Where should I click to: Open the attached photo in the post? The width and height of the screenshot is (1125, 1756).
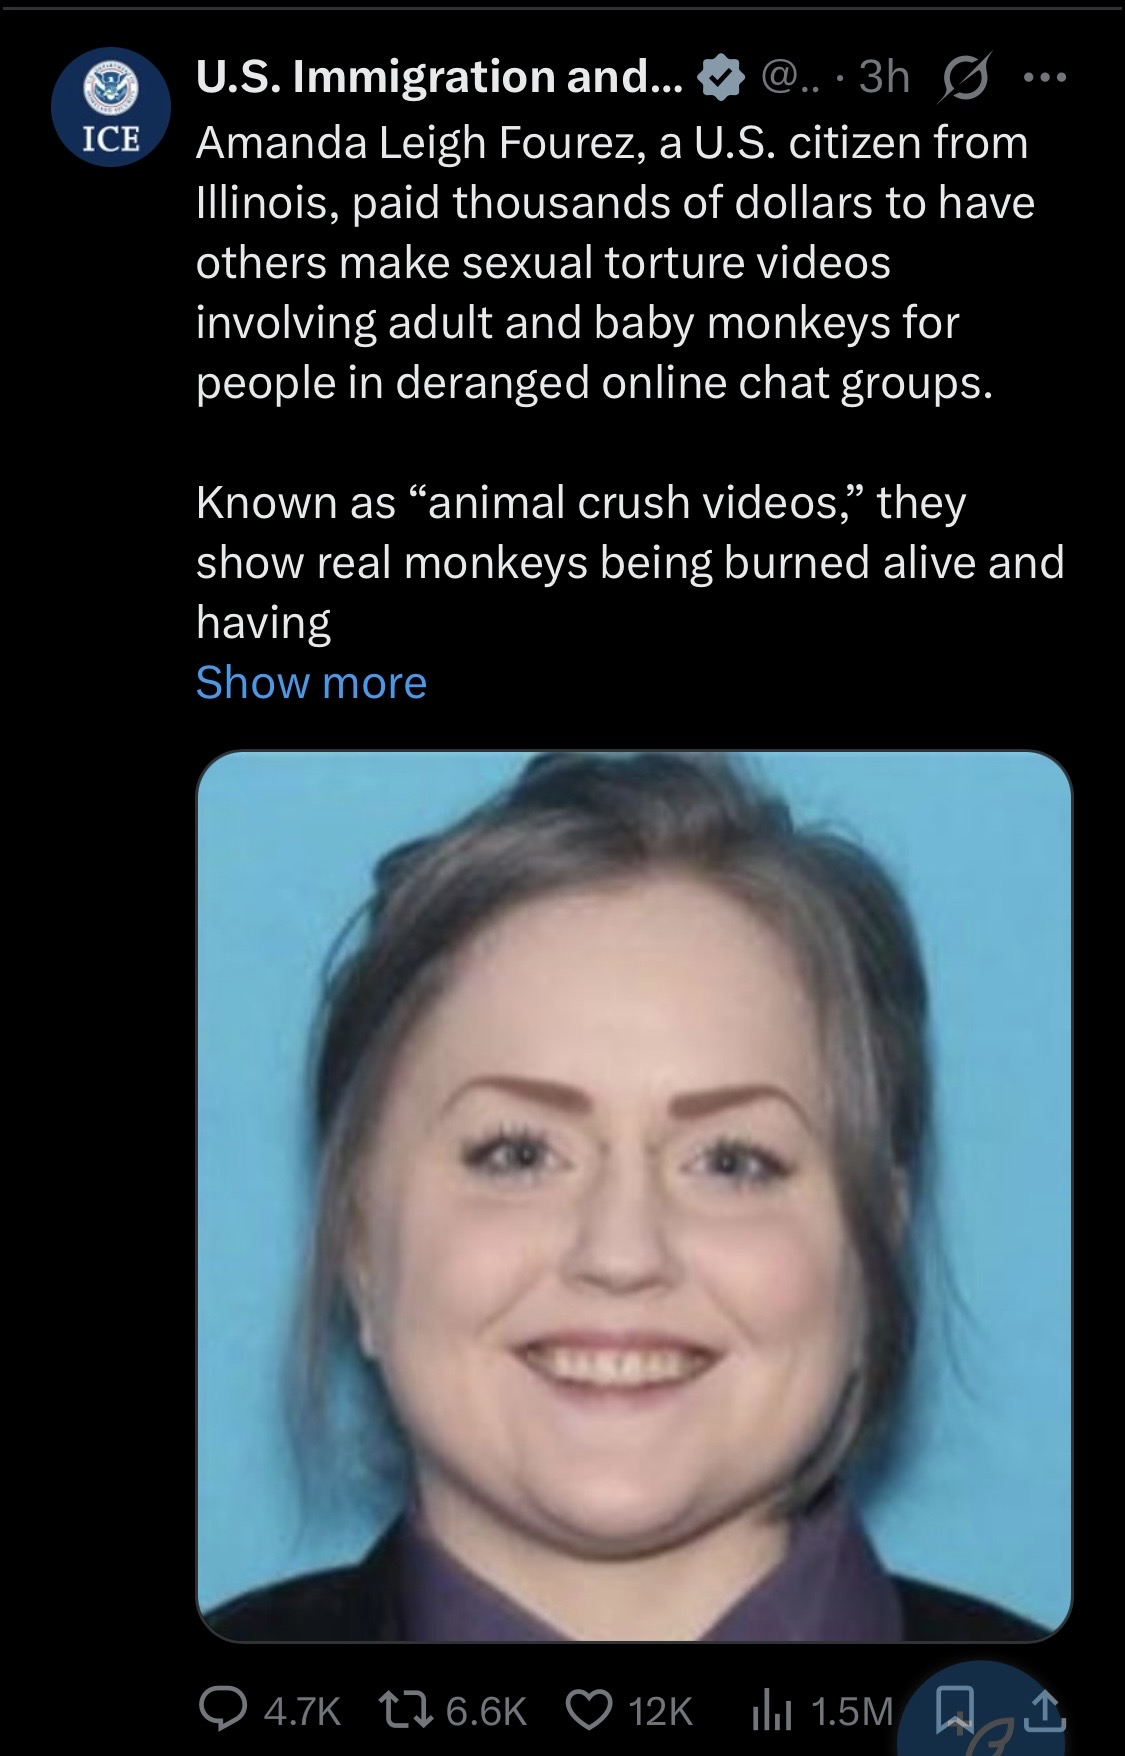click(x=634, y=1196)
